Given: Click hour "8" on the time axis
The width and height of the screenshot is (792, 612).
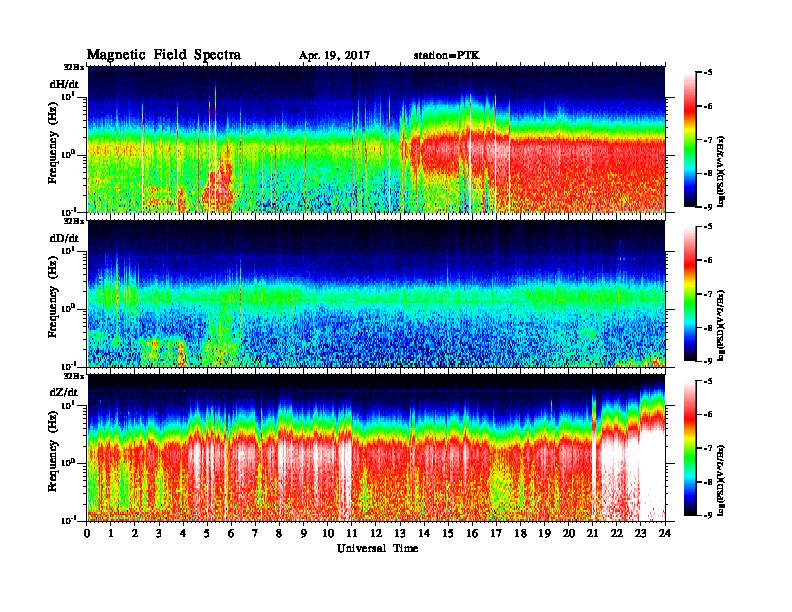Looking at the screenshot, I should click(x=280, y=534).
